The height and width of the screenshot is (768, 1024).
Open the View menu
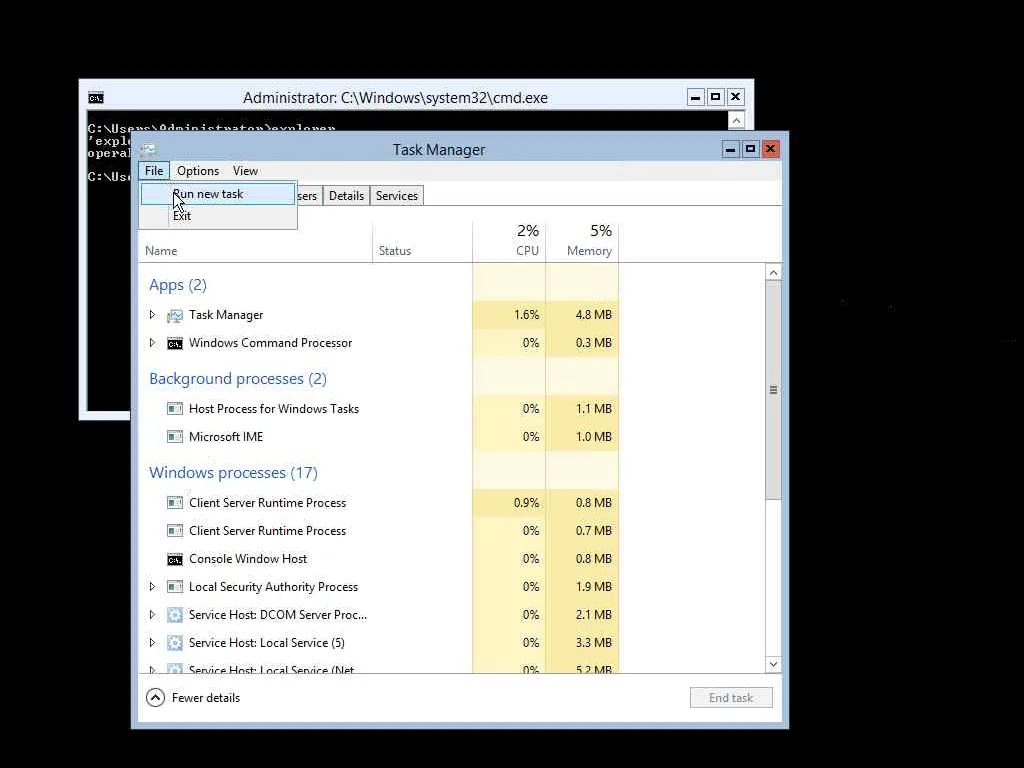246,170
